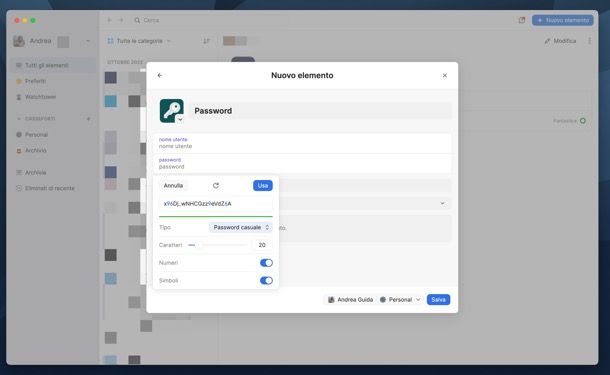Screen dimensions: 610x375
Task: Navigate back with toolbar left arrow
Action: [109, 20]
